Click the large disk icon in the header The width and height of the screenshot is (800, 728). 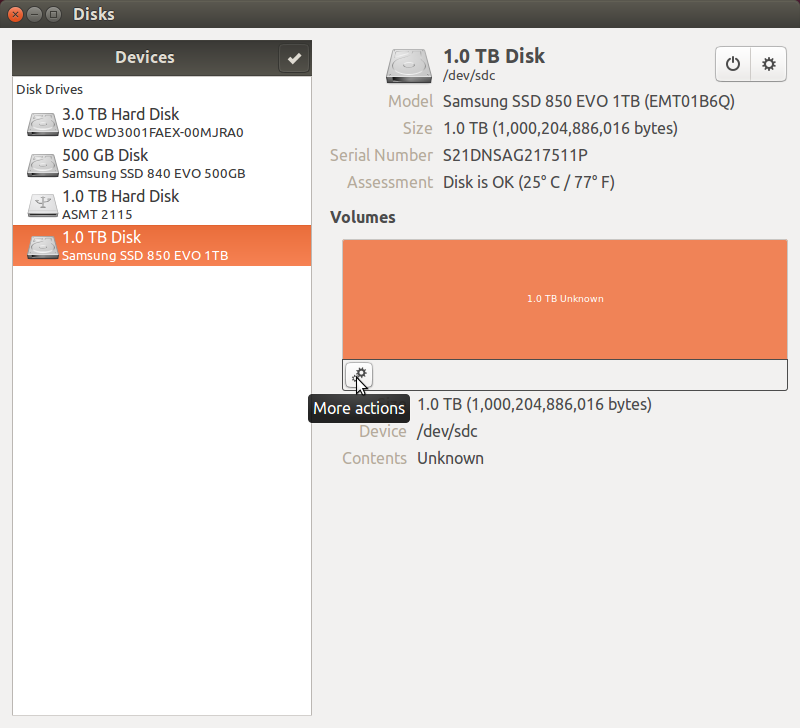(x=409, y=65)
